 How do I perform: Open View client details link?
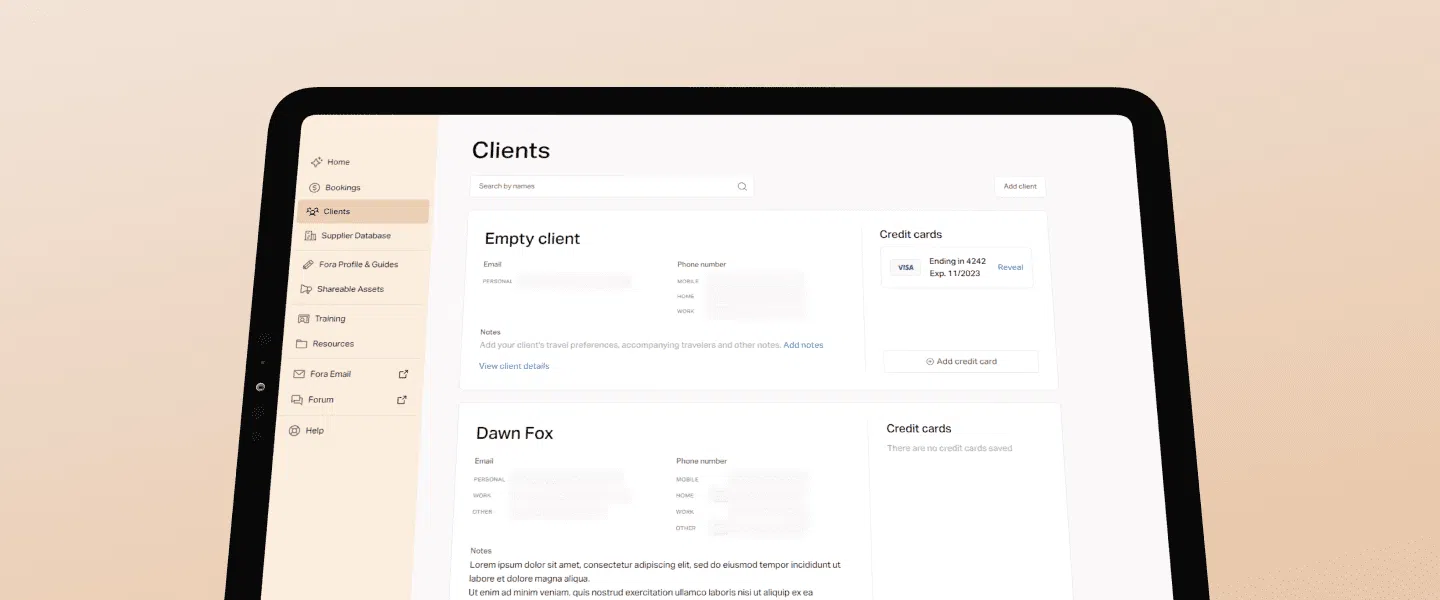click(514, 366)
